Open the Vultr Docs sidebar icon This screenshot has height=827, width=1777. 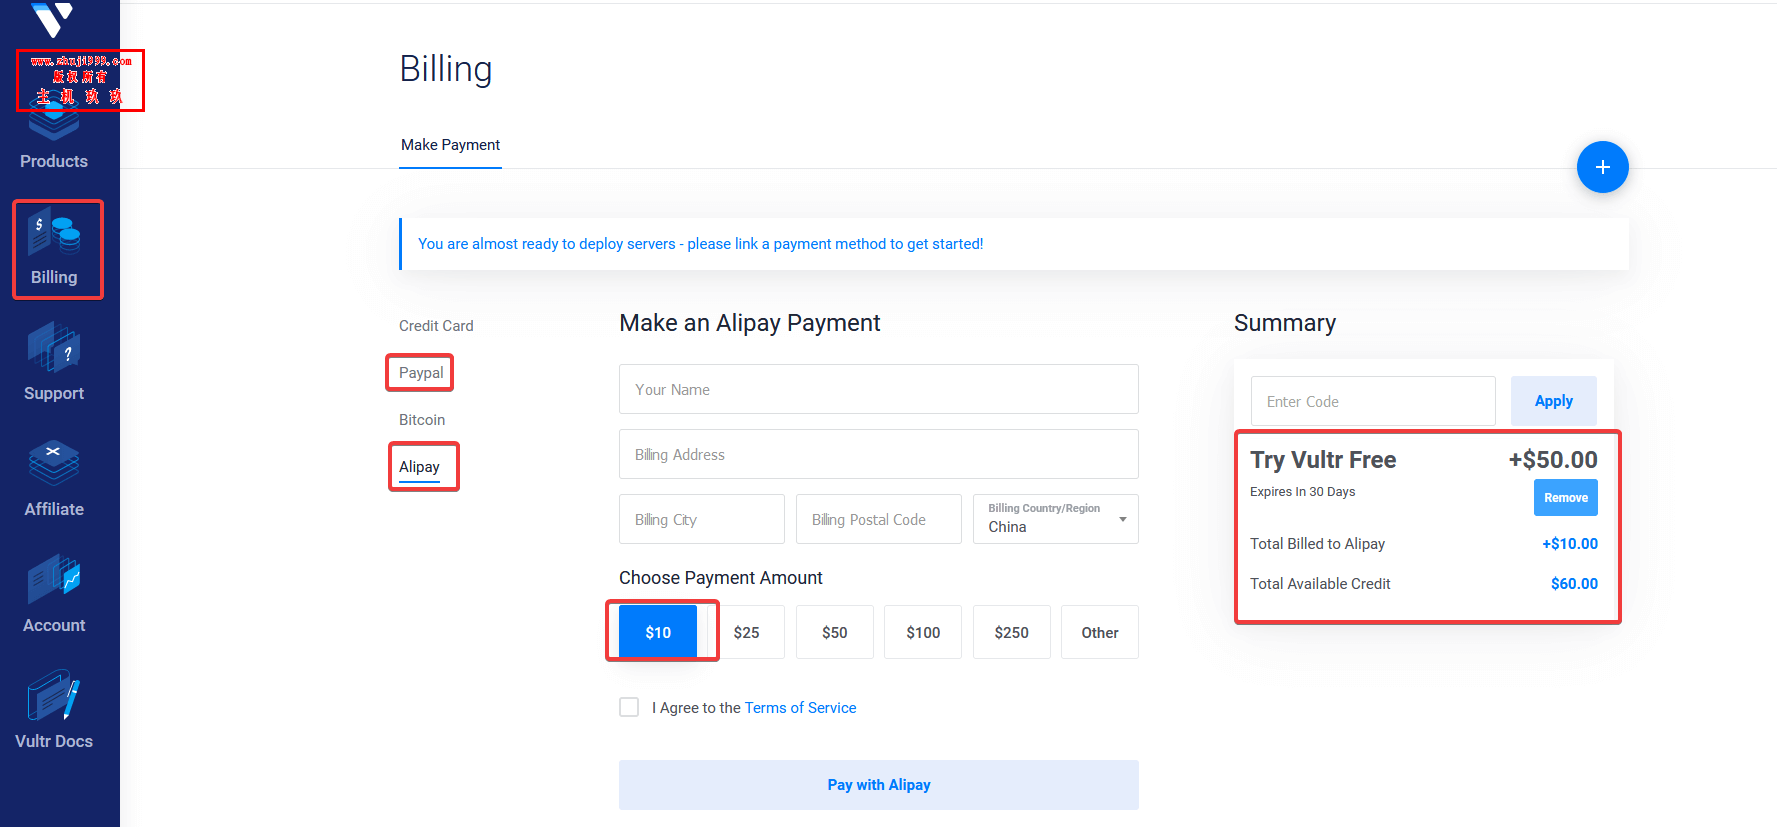[54, 710]
